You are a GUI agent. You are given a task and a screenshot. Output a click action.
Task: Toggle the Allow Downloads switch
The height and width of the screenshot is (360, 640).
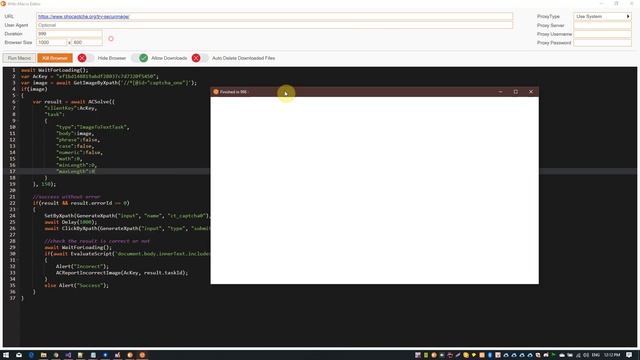point(140,58)
